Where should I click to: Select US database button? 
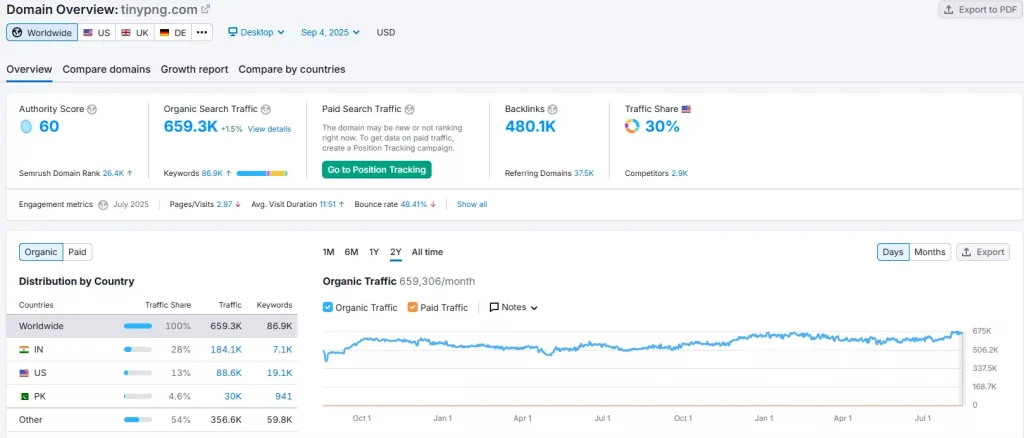[97, 32]
